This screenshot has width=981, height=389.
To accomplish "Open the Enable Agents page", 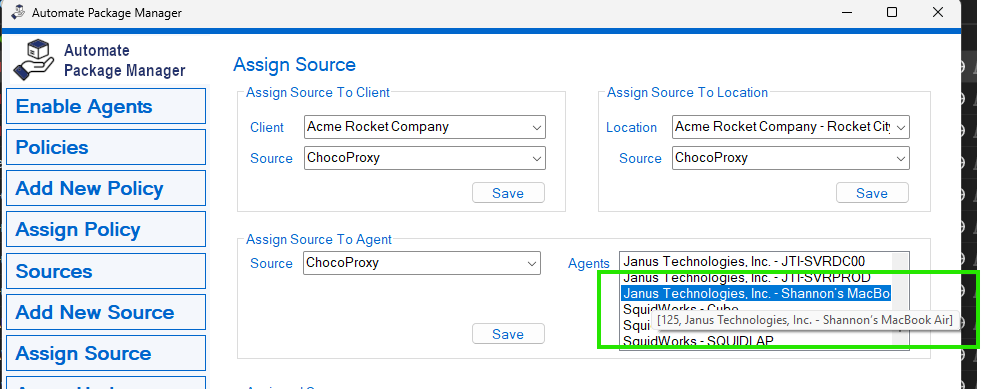I will click(x=106, y=106).
